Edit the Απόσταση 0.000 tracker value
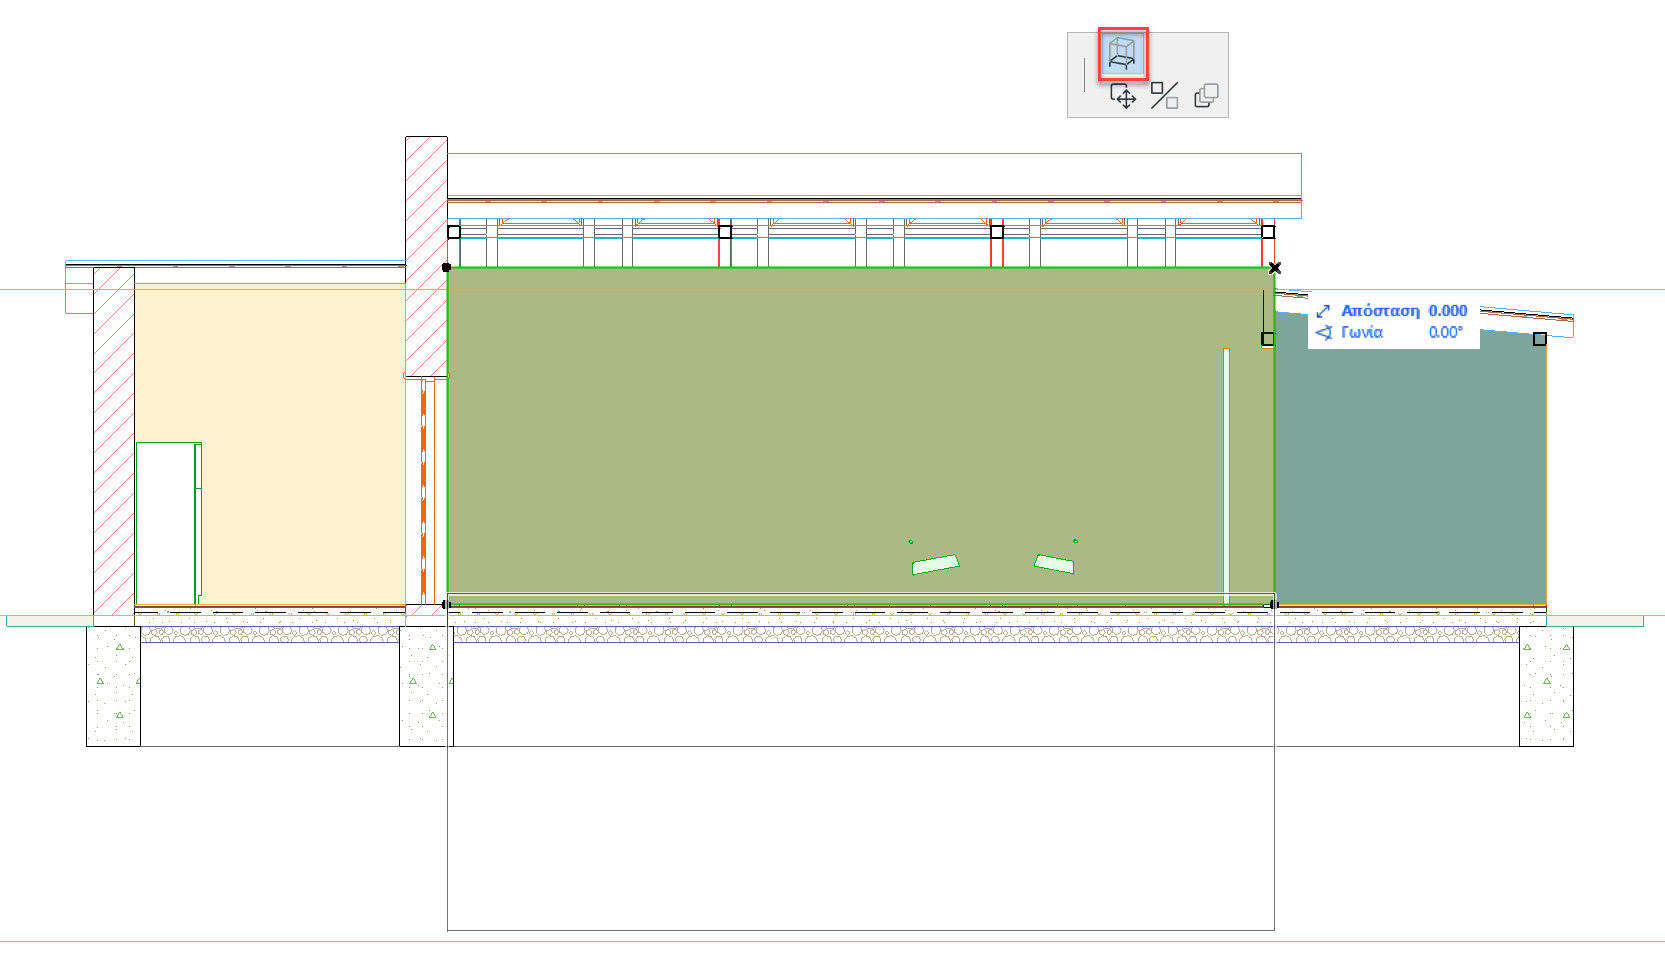 click(1447, 311)
